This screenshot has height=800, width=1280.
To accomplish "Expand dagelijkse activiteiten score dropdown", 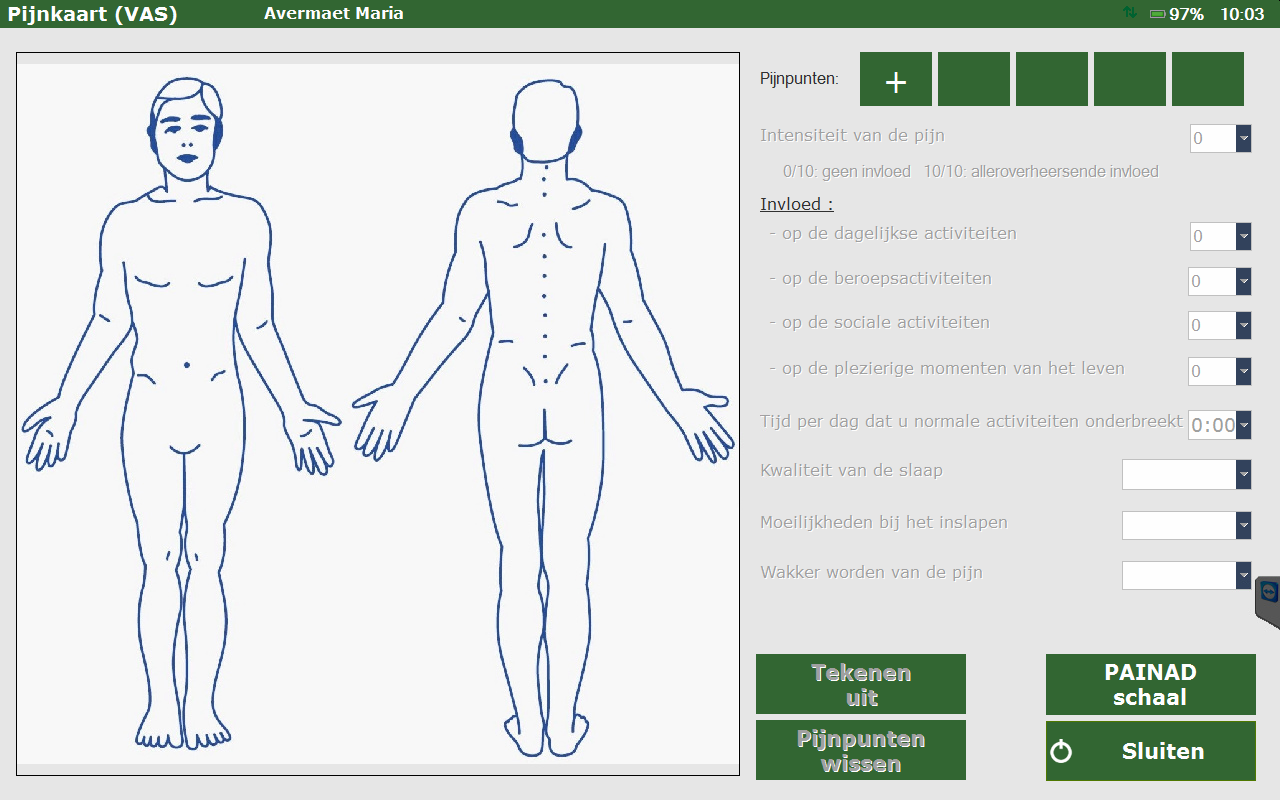I will click(1243, 237).
